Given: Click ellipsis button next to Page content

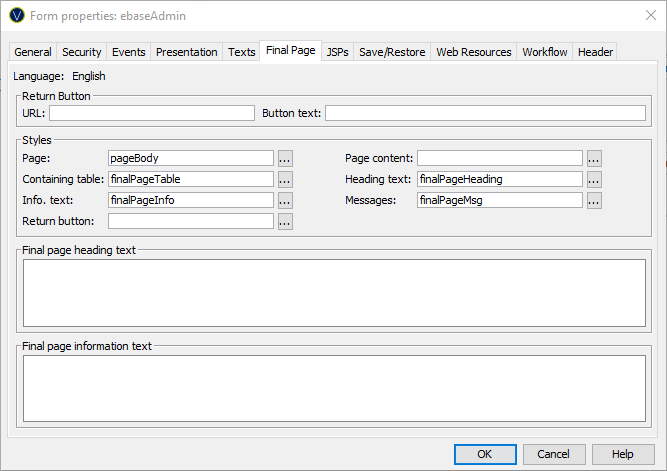Looking at the screenshot, I should [x=594, y=158].
